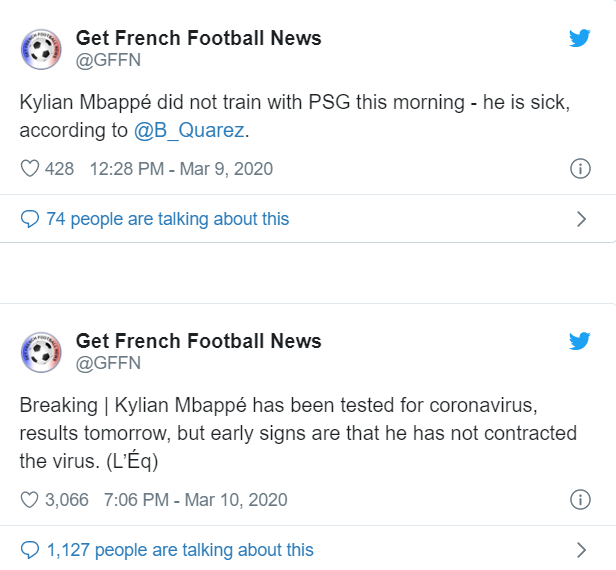
Task: Click Twitter bird icon on second tweet
Action: [579, 341]
